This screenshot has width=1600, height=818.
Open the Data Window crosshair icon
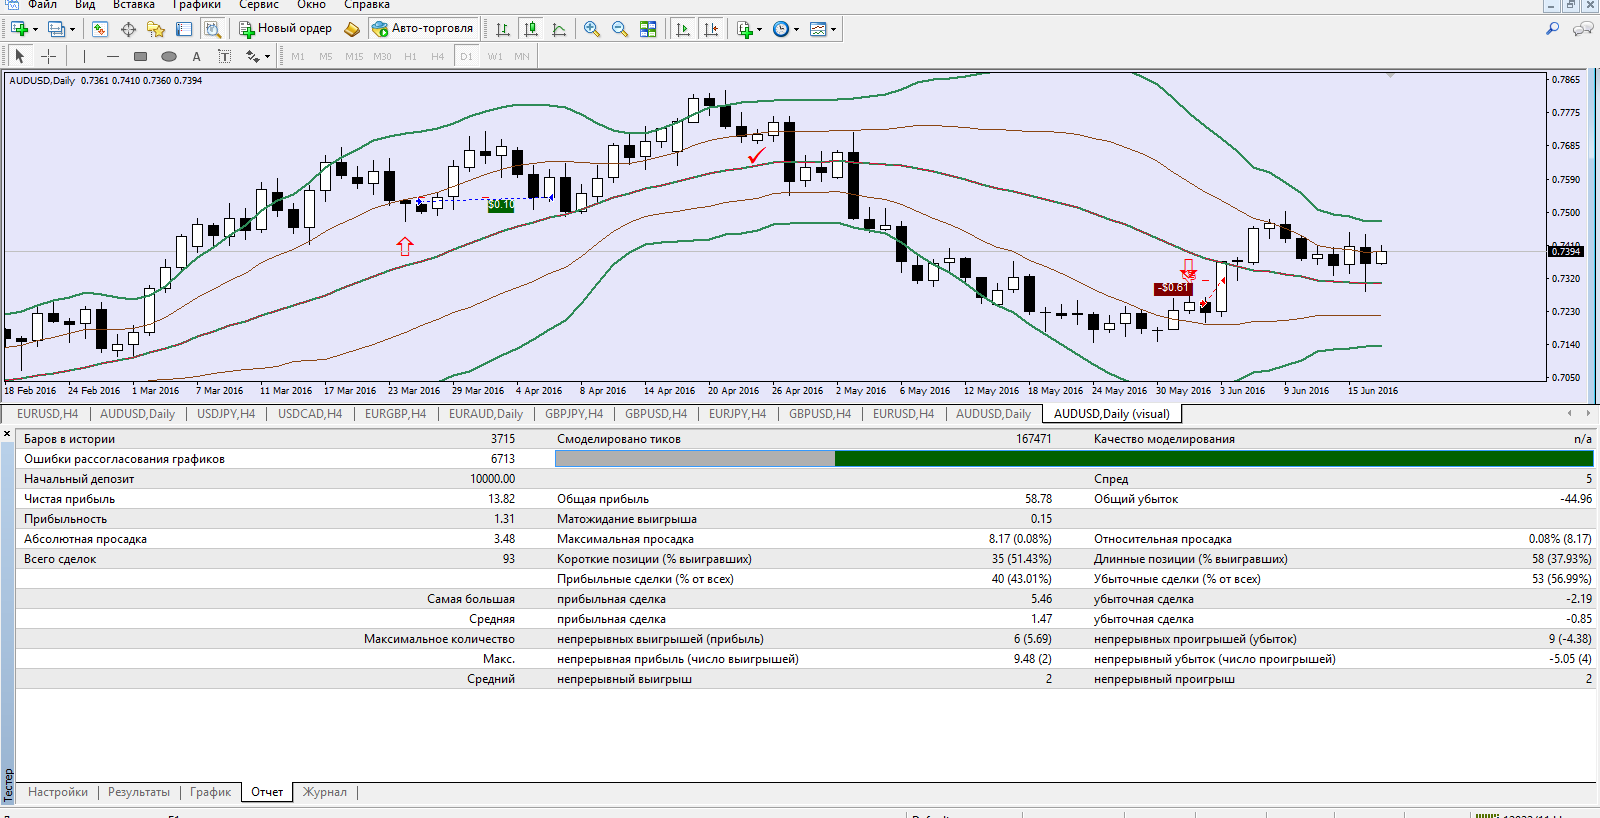[x=128, y=29]
